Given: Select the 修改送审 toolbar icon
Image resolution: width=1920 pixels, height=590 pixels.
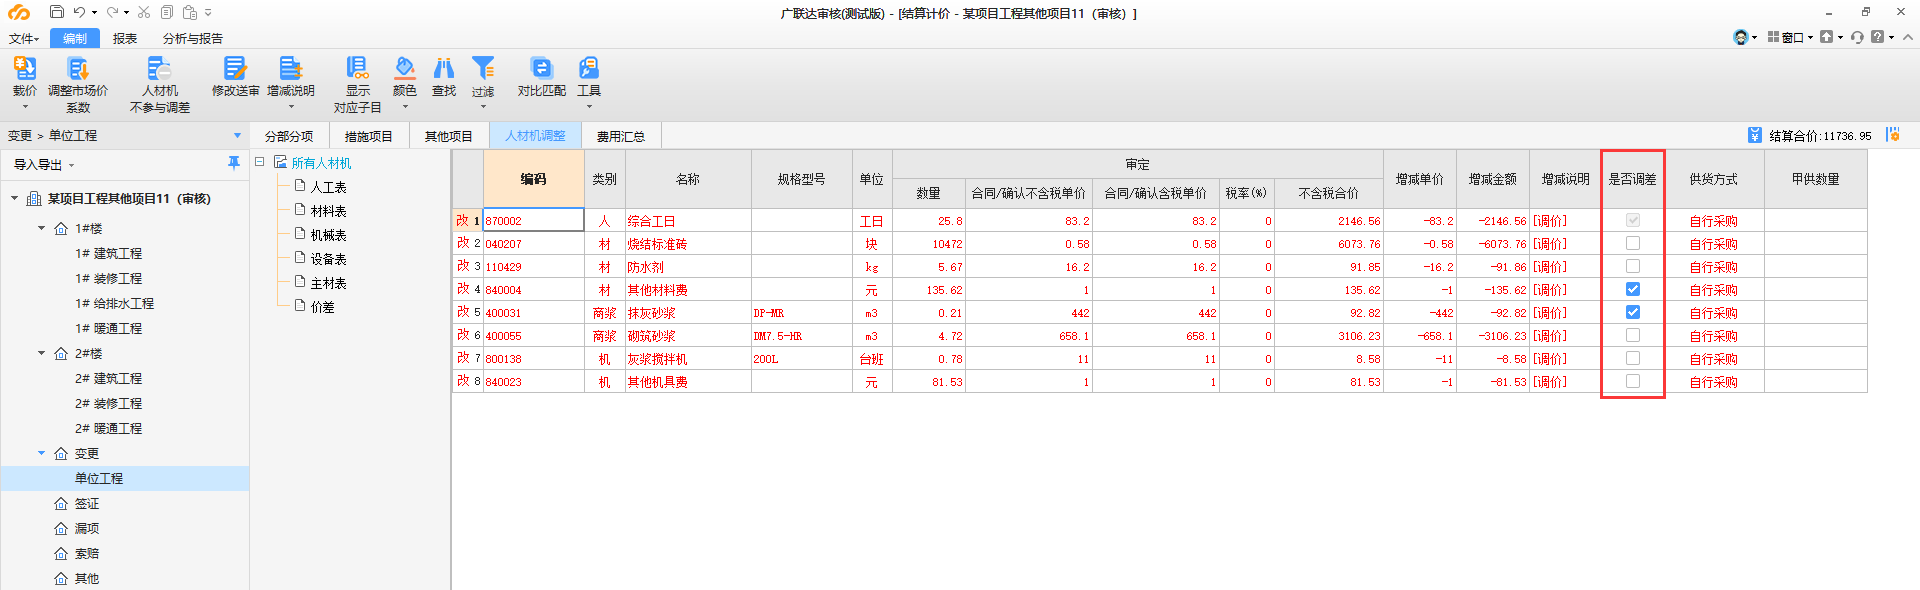Looking at the screenshot, I should point(235,69).
